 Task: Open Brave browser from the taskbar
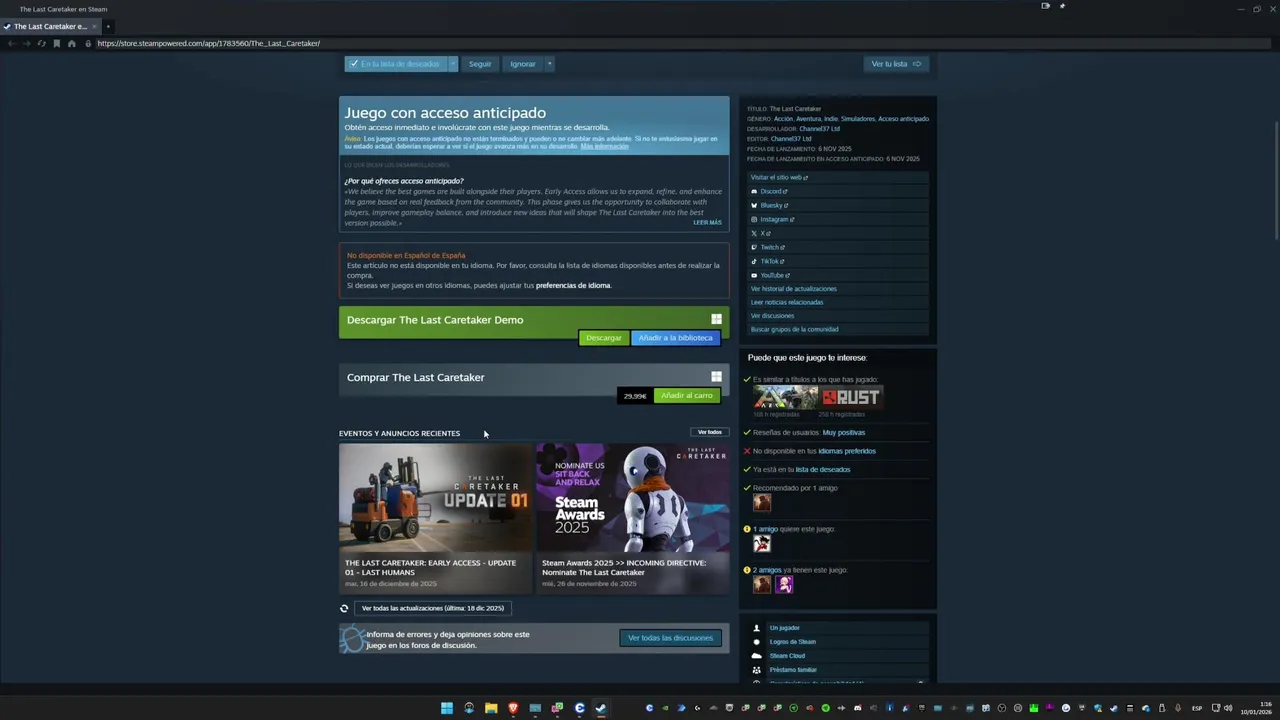(513, 708)
